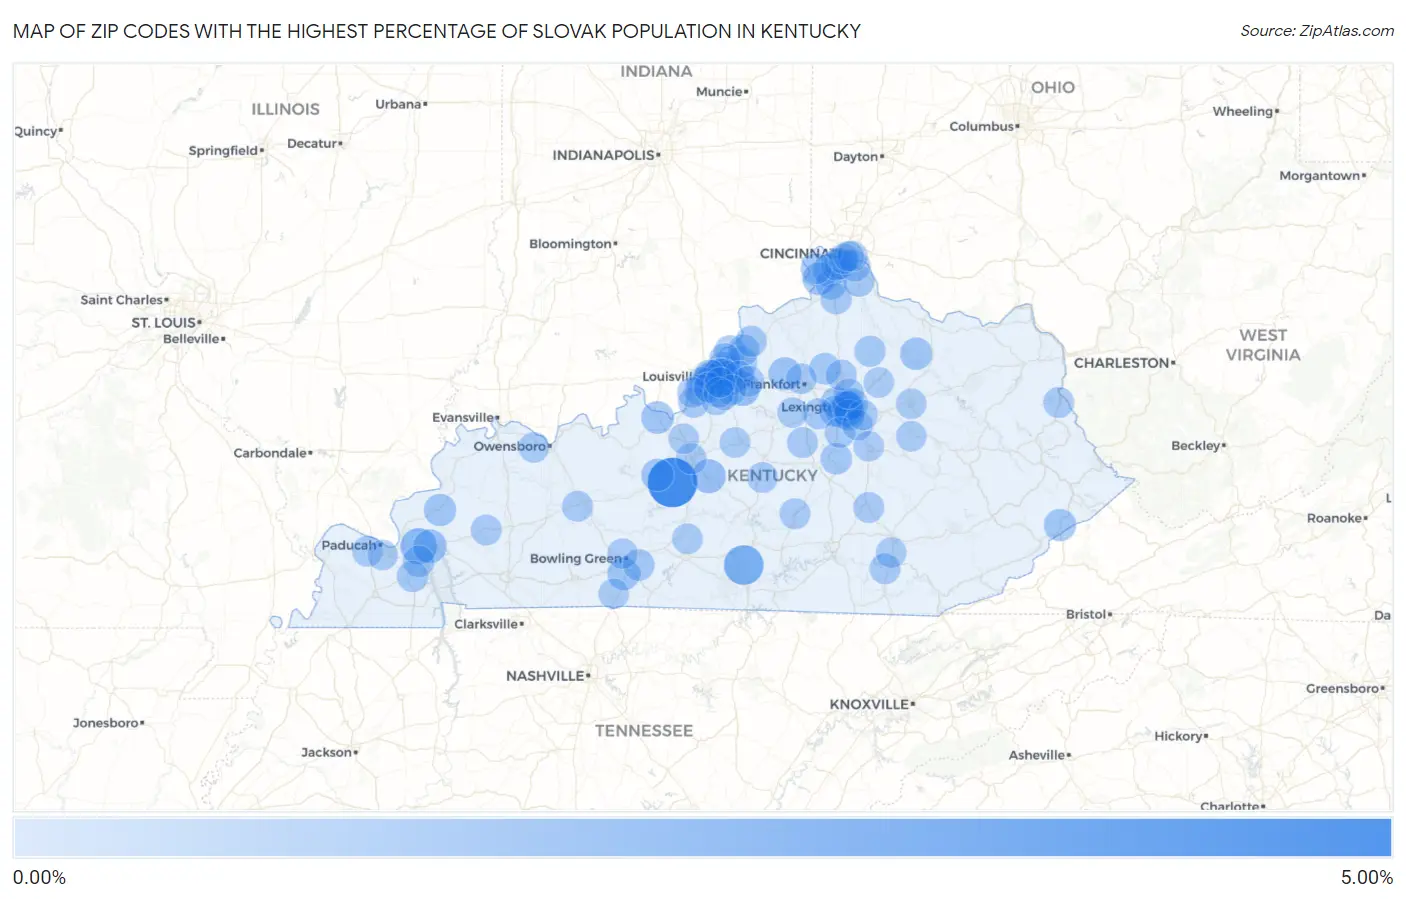Click the largest dark bubble west of the KENTUCKY label

672,482
